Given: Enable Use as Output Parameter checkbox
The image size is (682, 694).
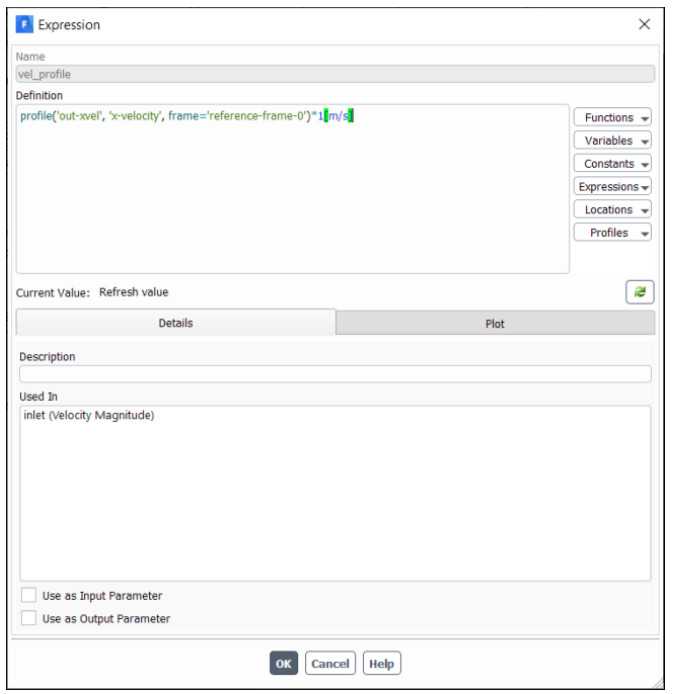Looking at the screenshot, I should coord(29,618).
